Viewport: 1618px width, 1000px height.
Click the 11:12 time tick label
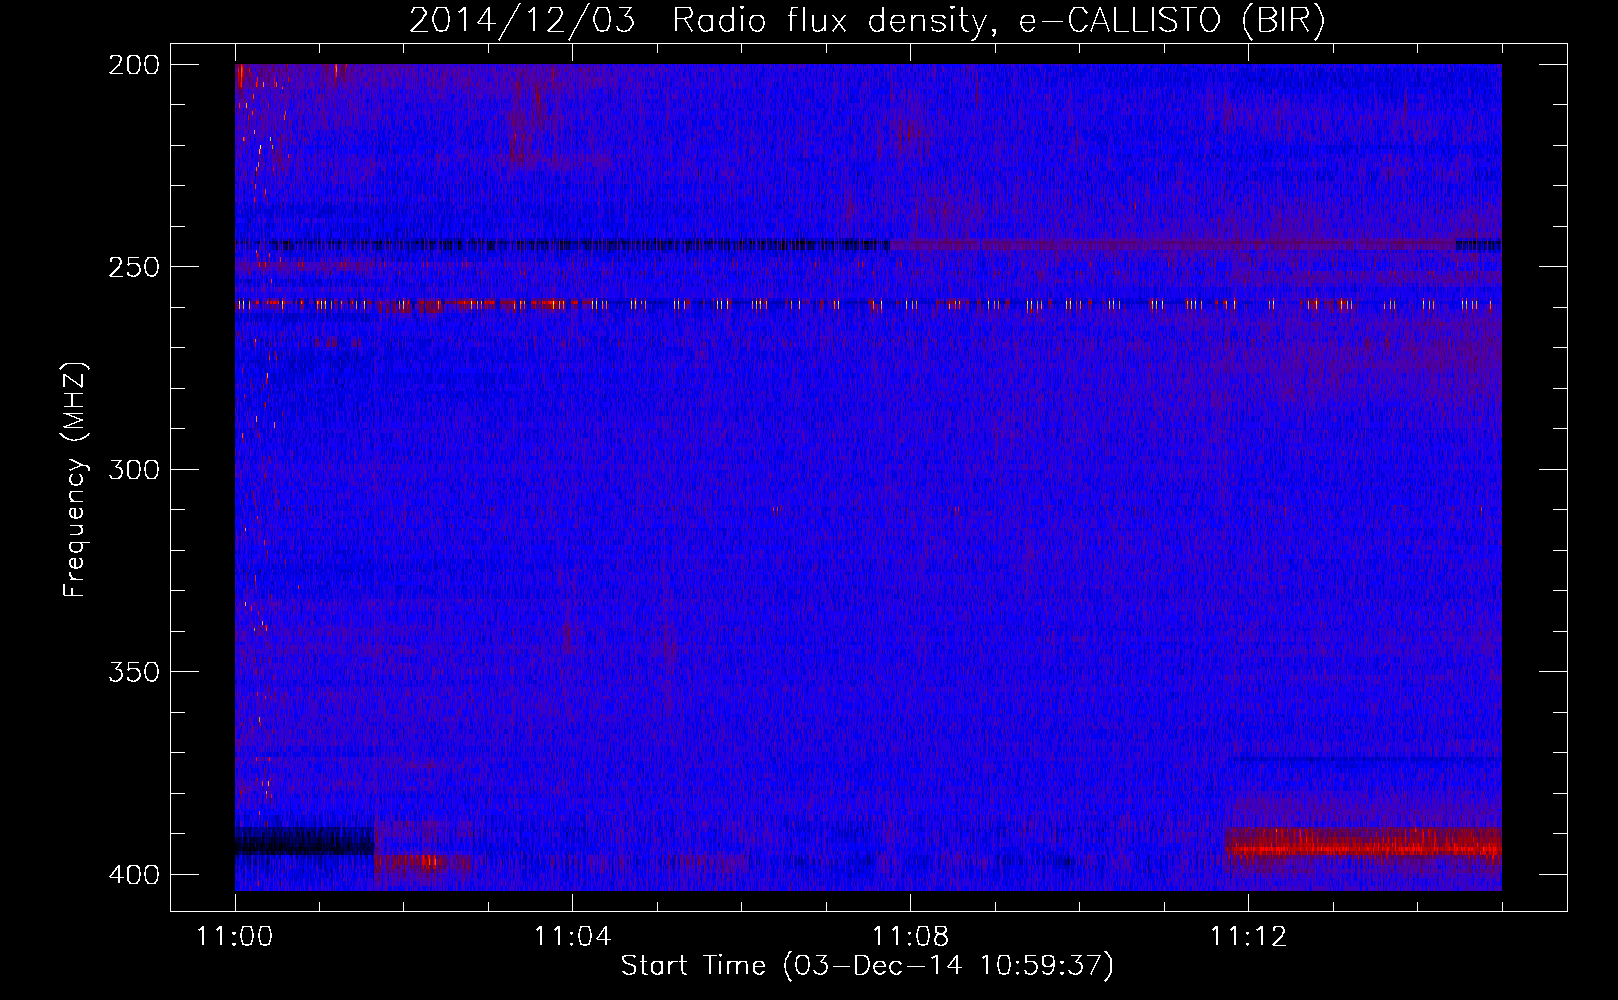point(1248,937)
